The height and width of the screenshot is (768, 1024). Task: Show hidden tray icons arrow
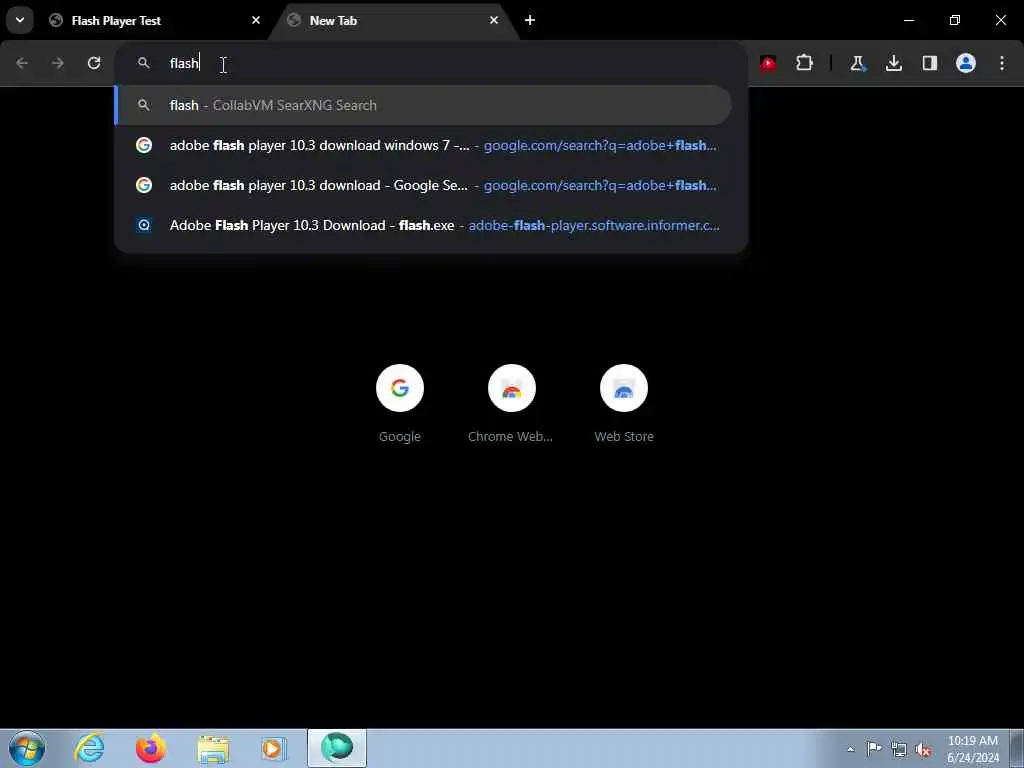850,749
